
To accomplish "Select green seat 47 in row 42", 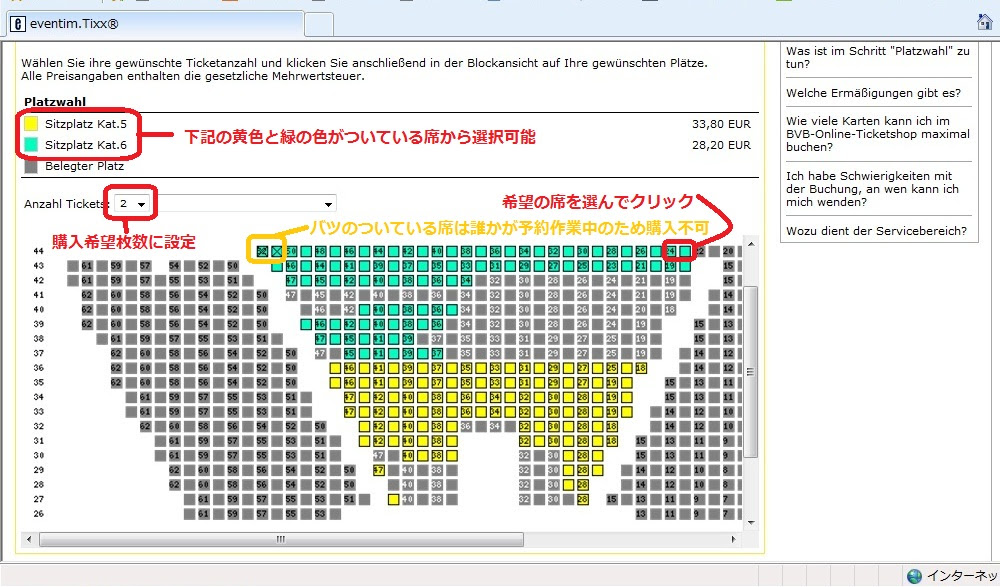I will (291, 281).
